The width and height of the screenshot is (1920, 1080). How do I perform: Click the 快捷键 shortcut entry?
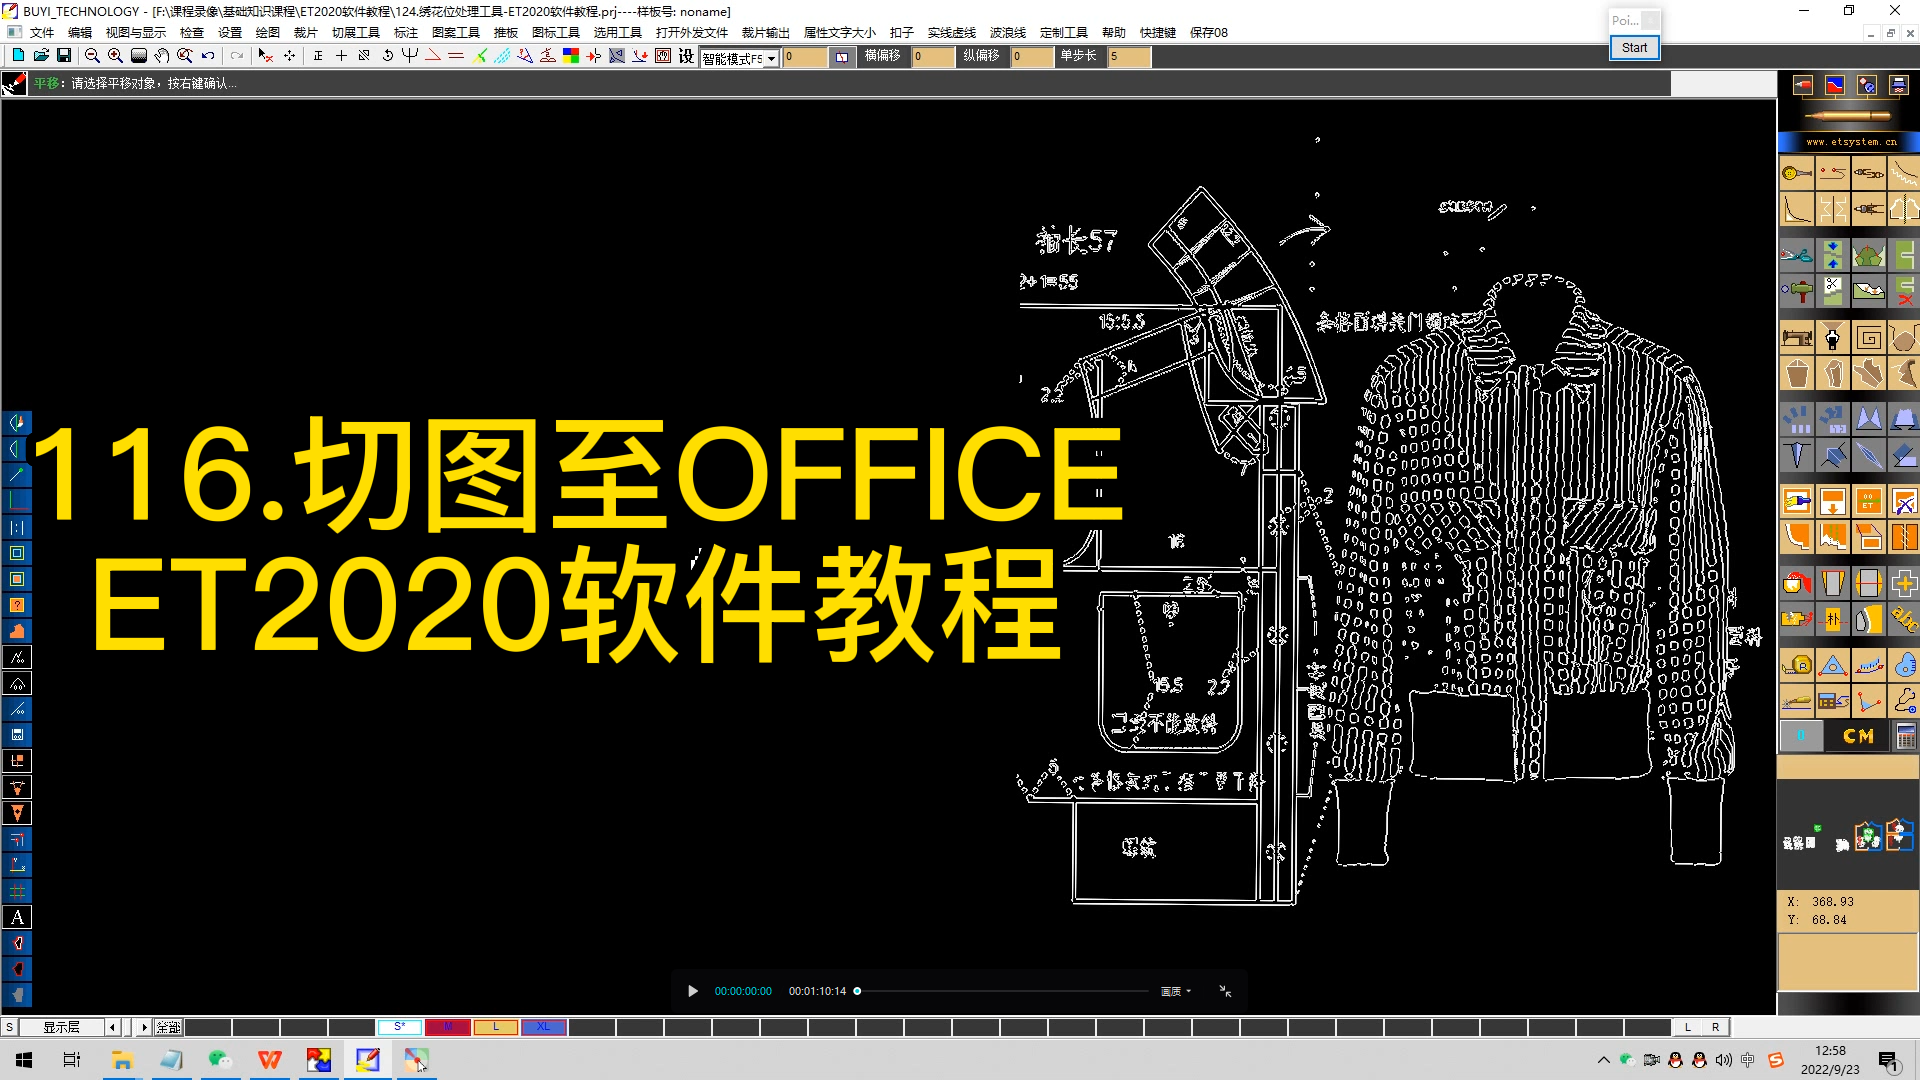(x=1157, y=33)
